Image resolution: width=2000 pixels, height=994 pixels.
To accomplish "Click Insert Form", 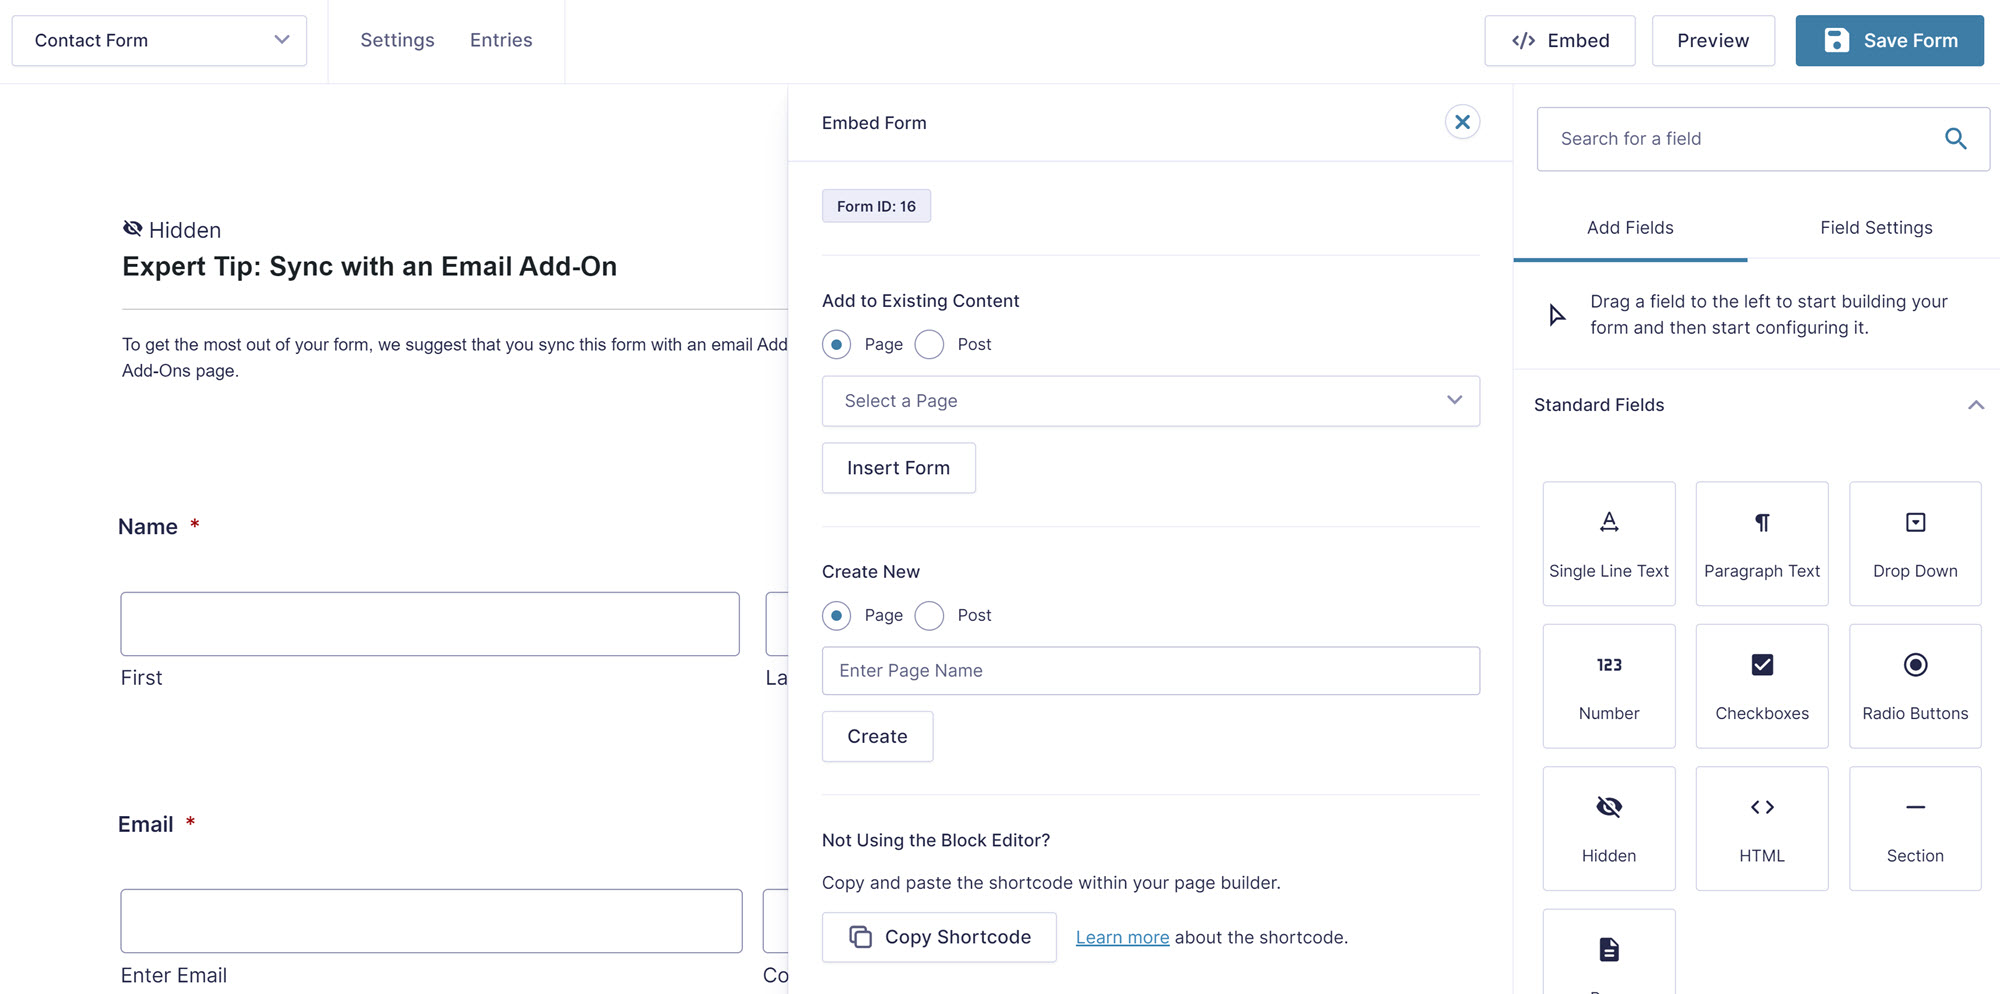I will point(899,468).
